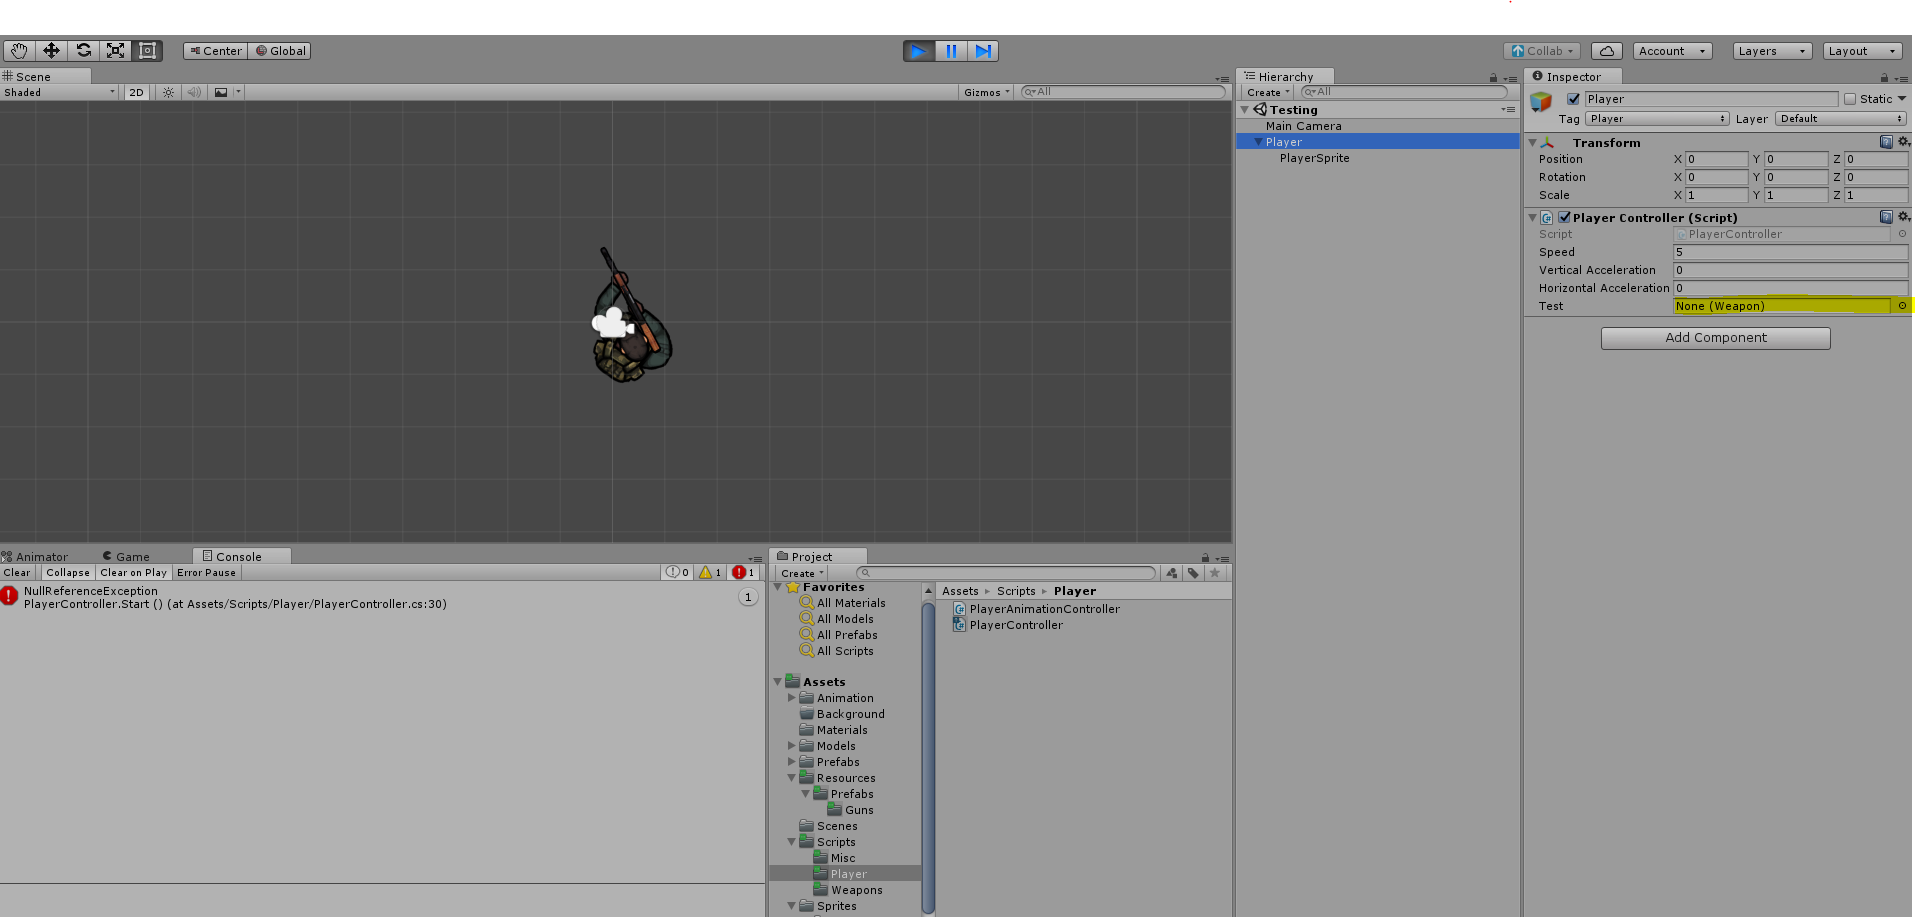Open the Project Create dropdown
This screenshot has width=1915, height=917.
[802, 574]
